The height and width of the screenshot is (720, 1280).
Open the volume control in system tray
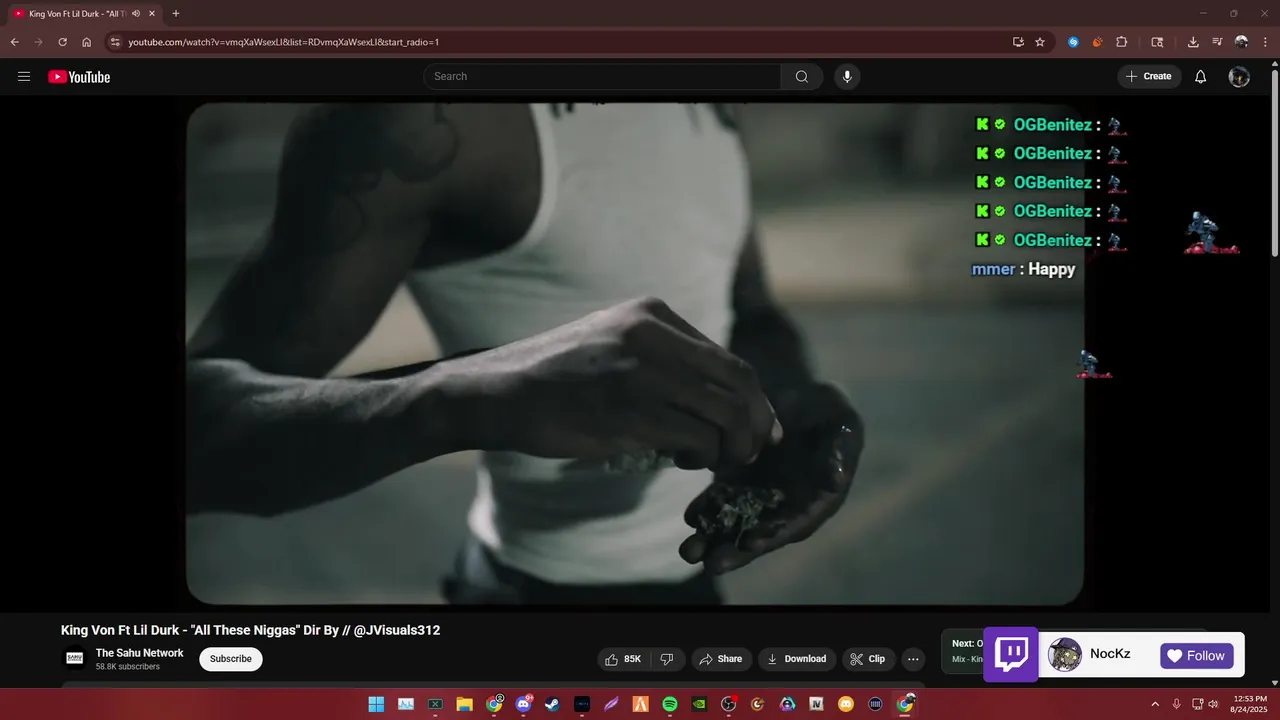1213,704
